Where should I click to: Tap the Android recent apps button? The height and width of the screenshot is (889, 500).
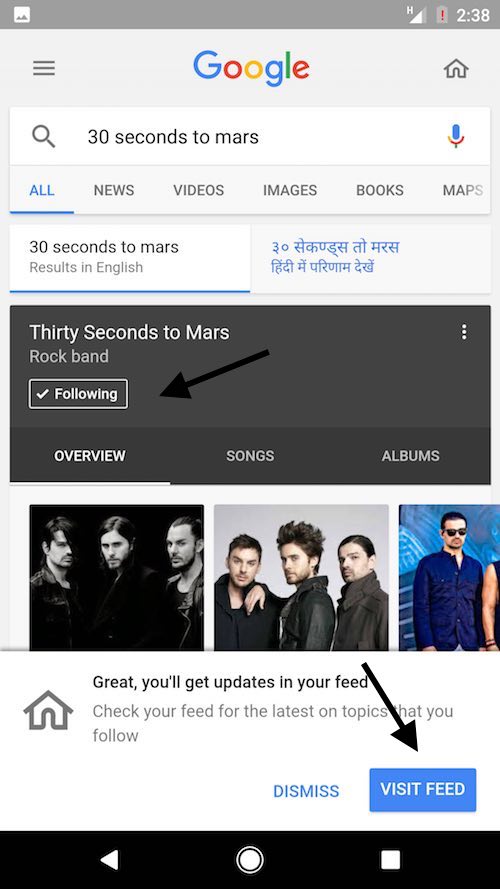tap(391, 860)
